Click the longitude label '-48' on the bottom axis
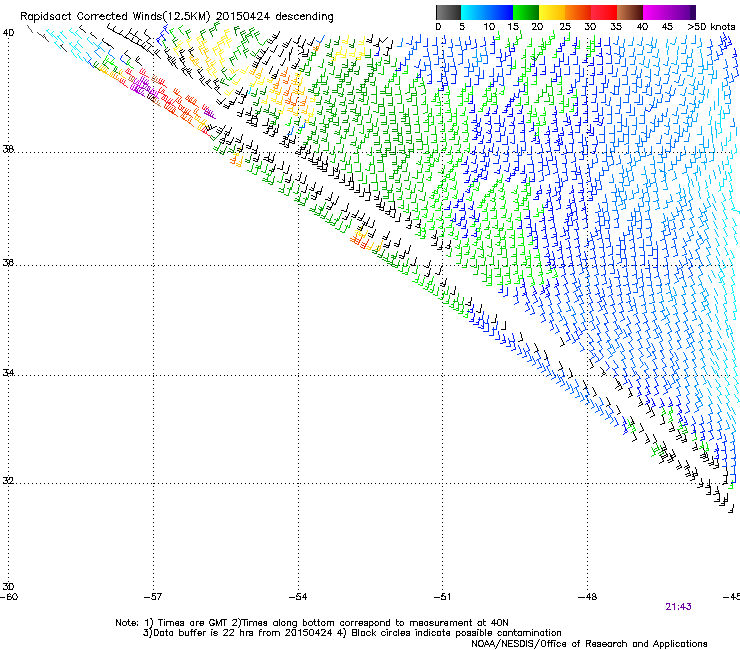Viewport: 740px width, 650px height. [x=587, y=597]
